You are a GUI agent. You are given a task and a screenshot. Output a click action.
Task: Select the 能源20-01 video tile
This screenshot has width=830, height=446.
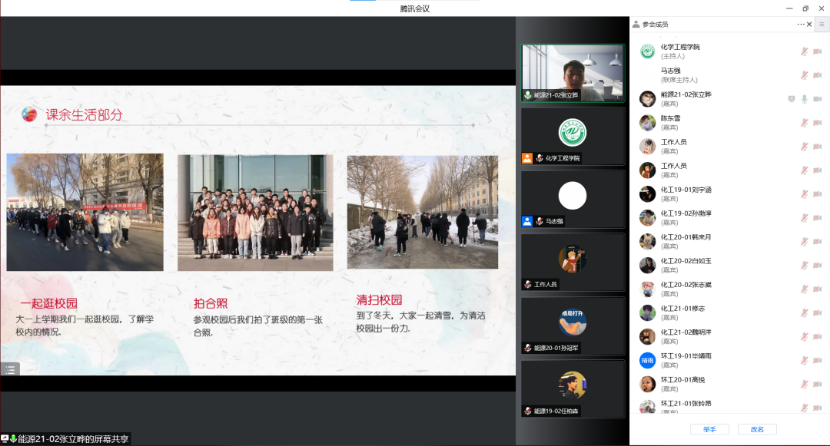coord(573,326)
